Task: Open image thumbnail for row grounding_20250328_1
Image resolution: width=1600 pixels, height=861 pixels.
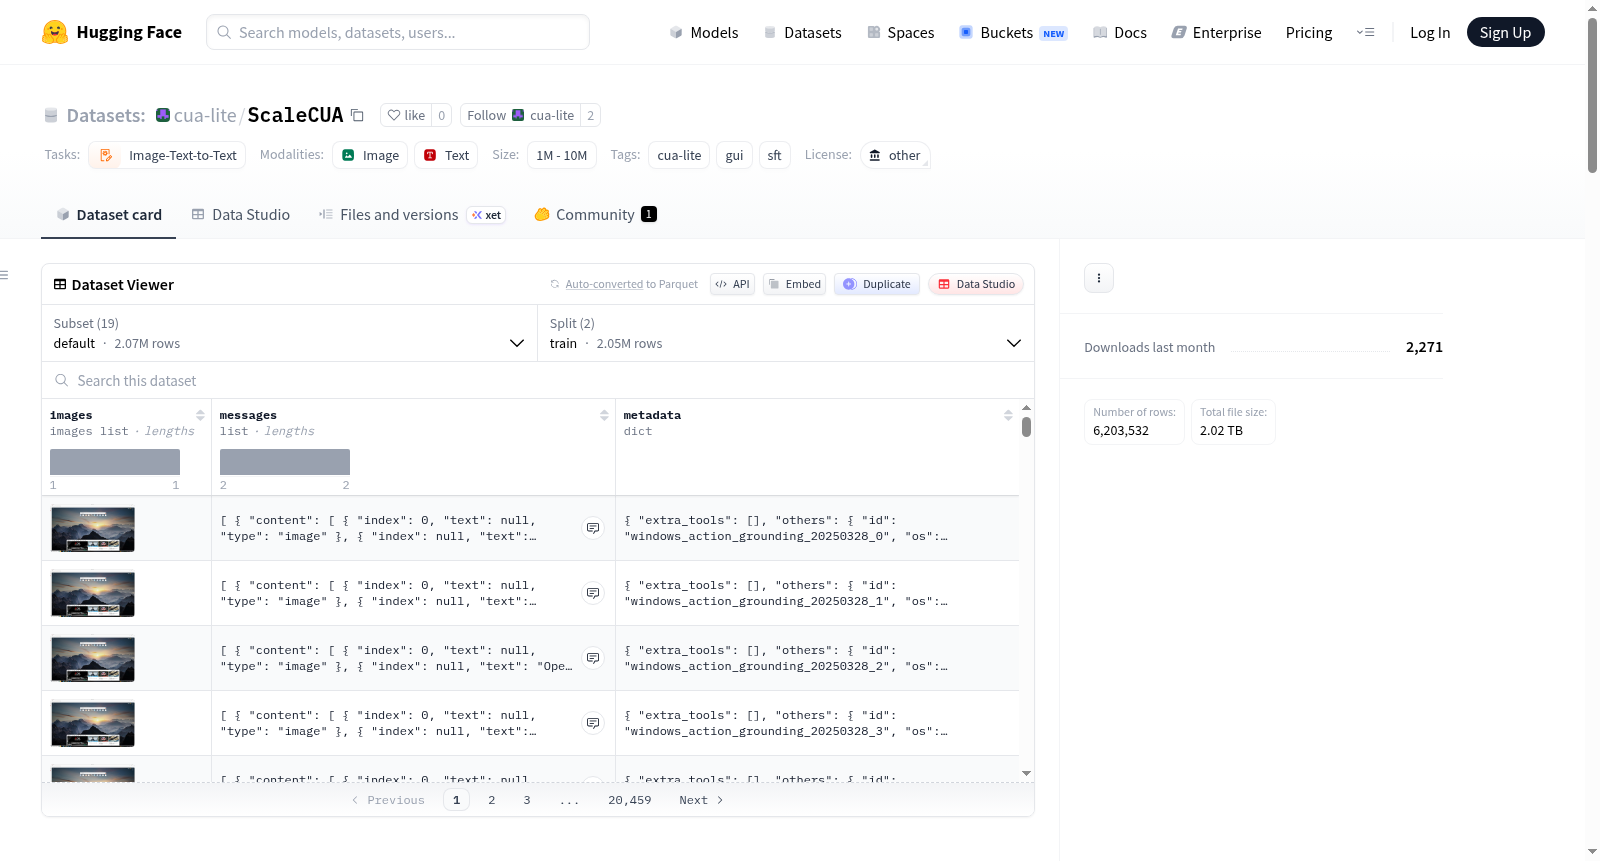Action: coord(93,594)
